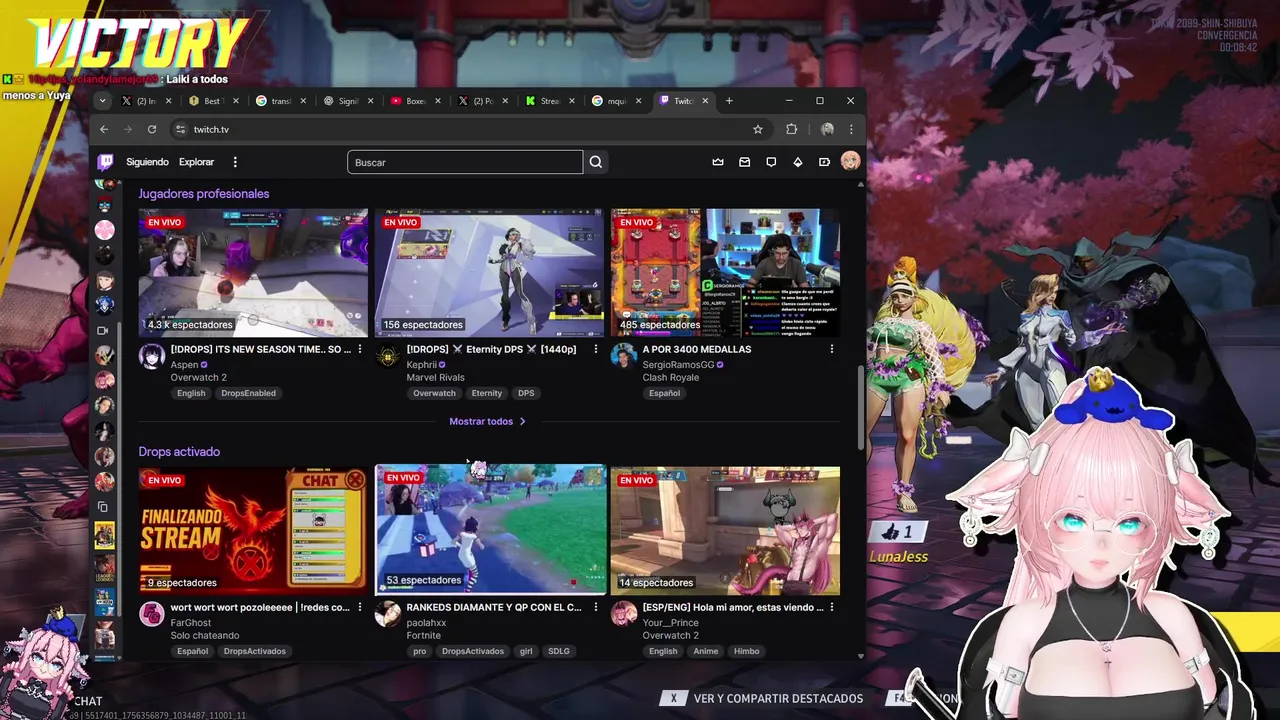Click the Fortnite game link
The image size is (1280, 720).
coord(424,635)
